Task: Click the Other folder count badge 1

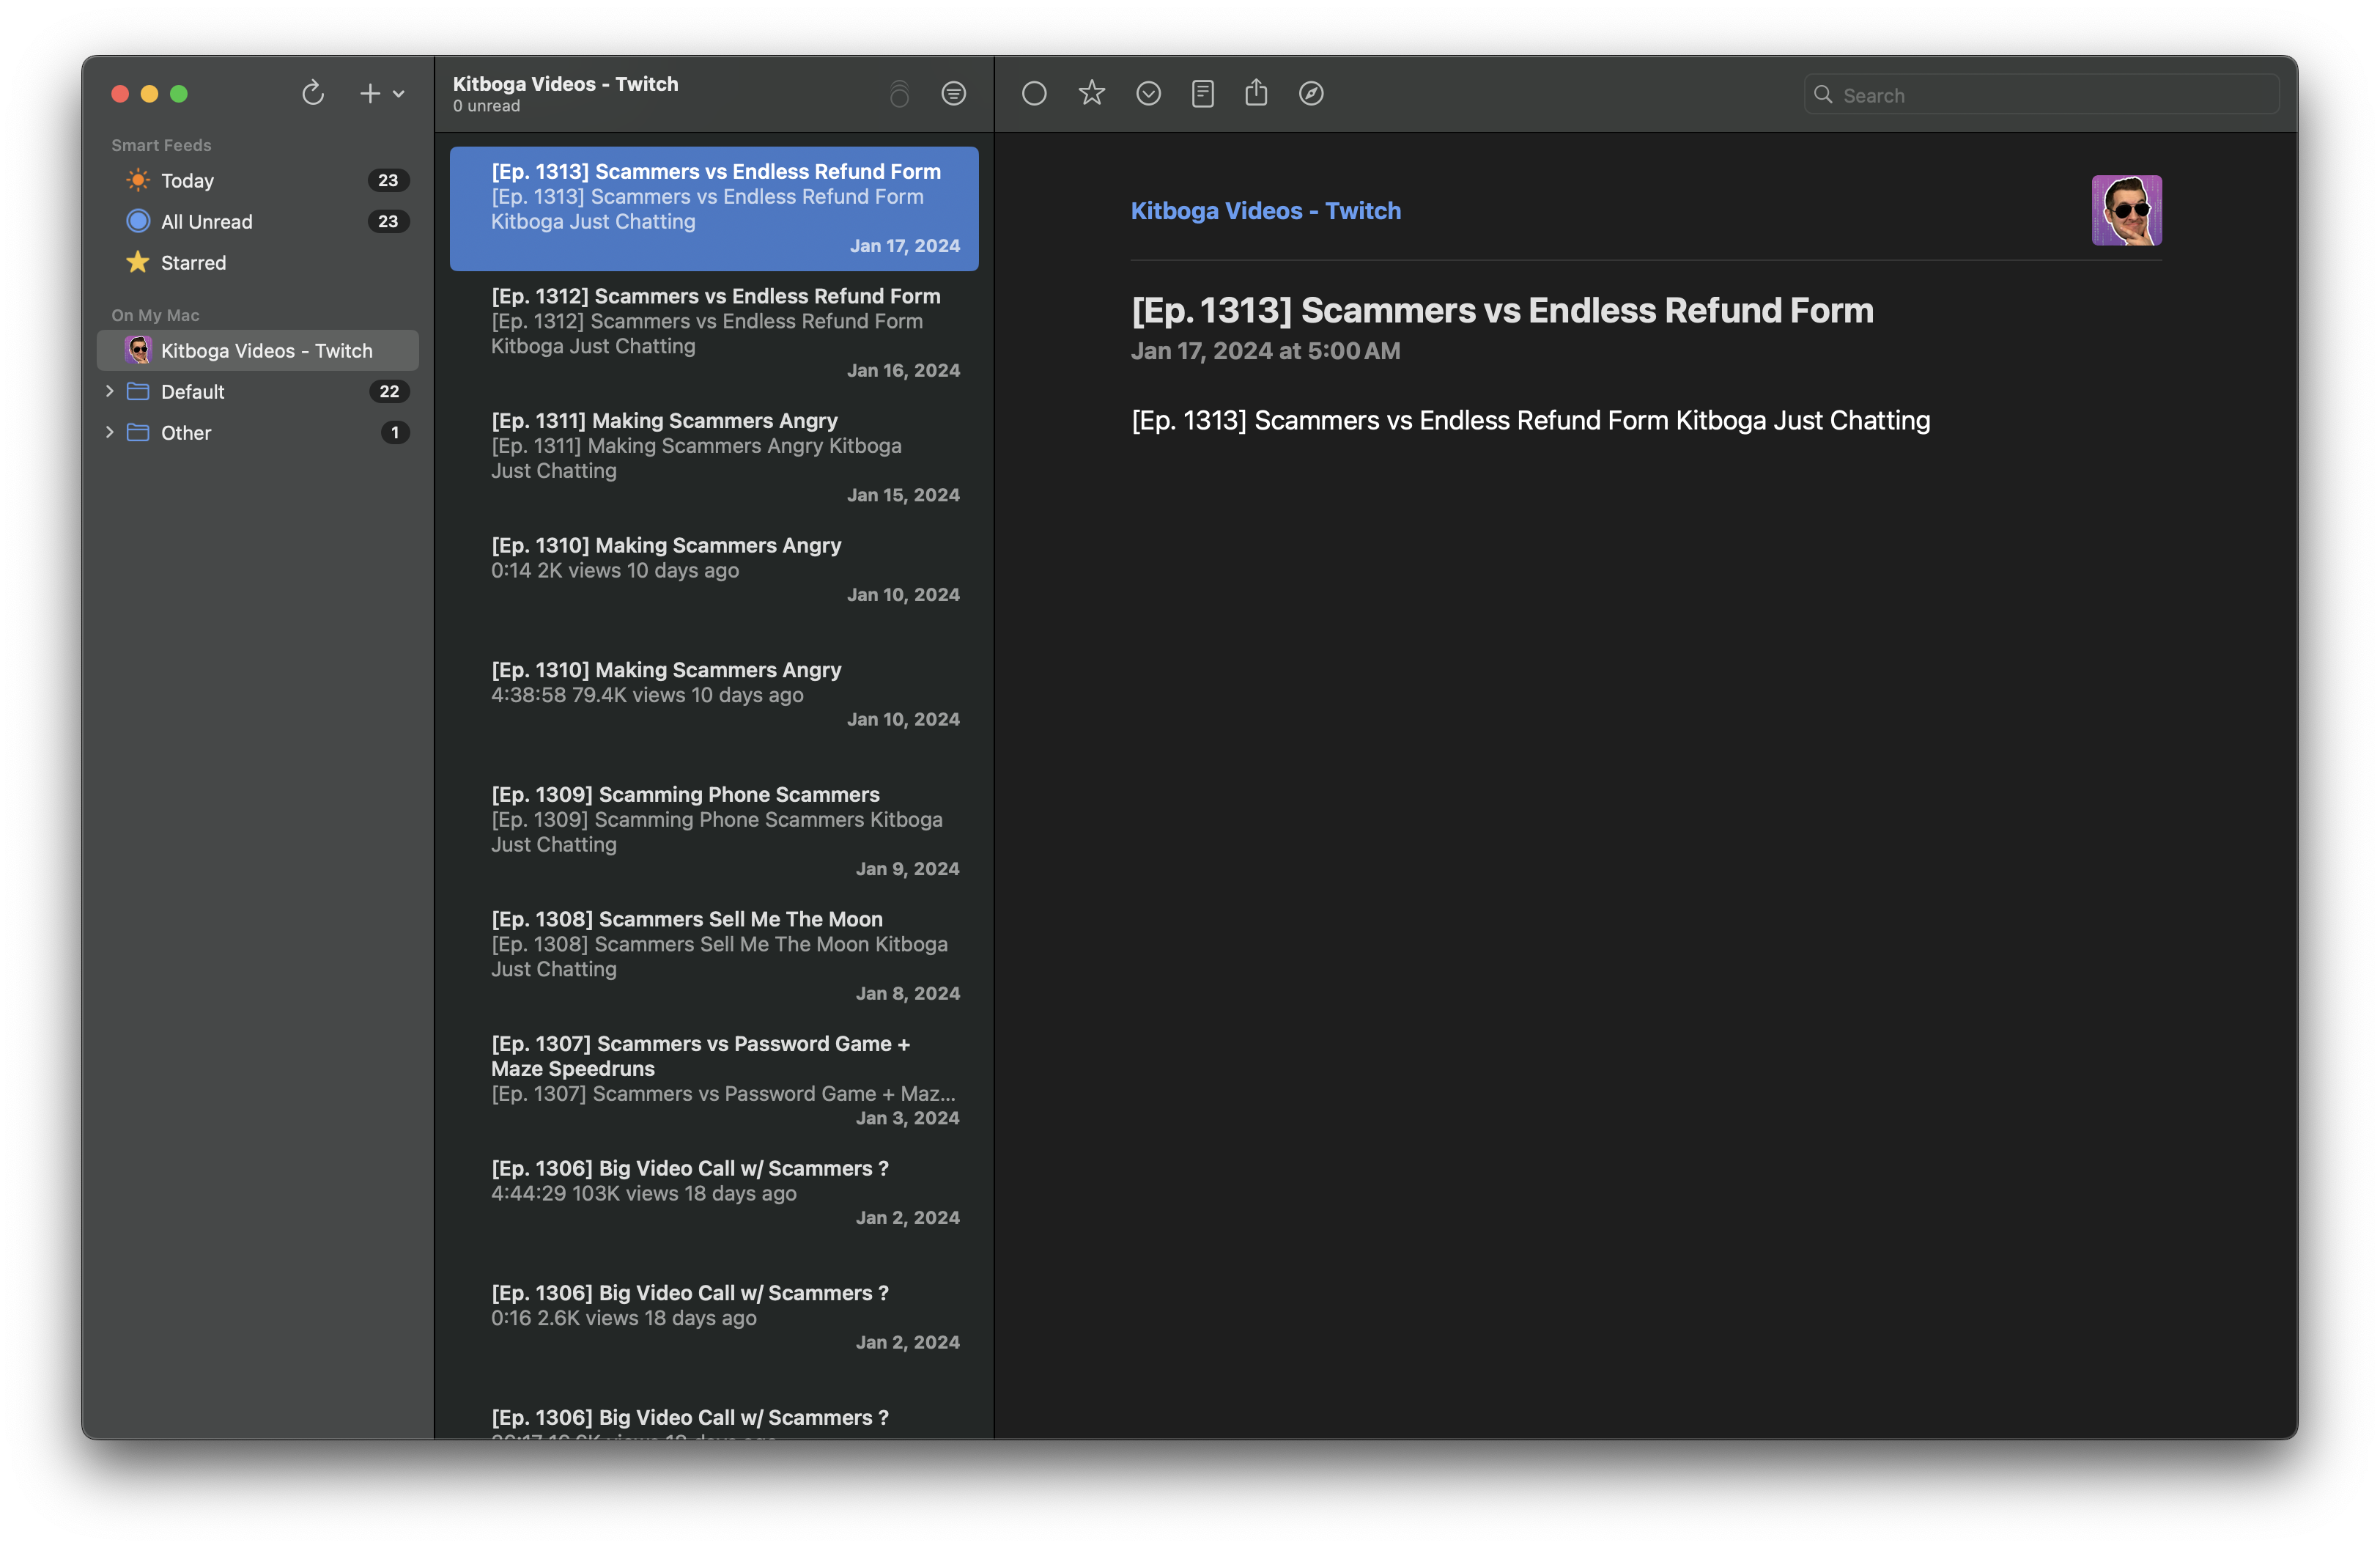Action: pyautogui.click(x=395, y=432)
